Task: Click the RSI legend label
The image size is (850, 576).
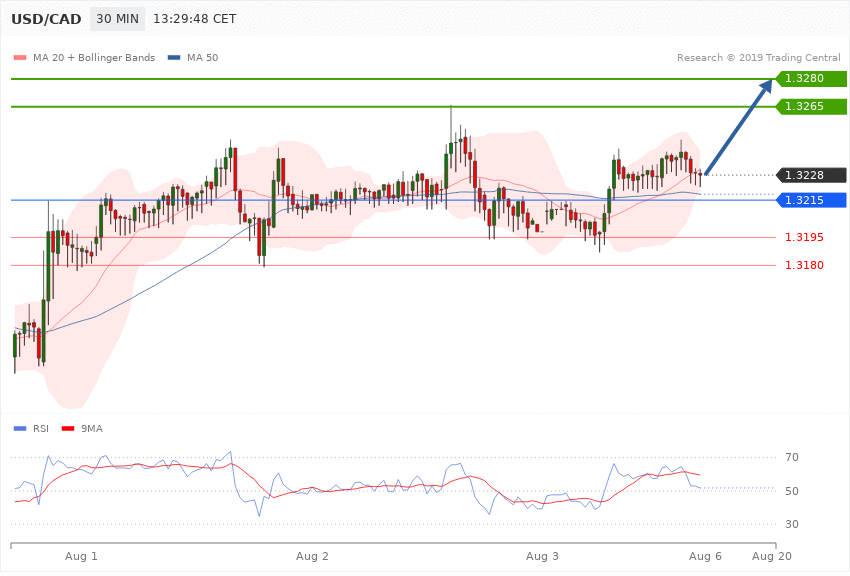Action: 41,429
